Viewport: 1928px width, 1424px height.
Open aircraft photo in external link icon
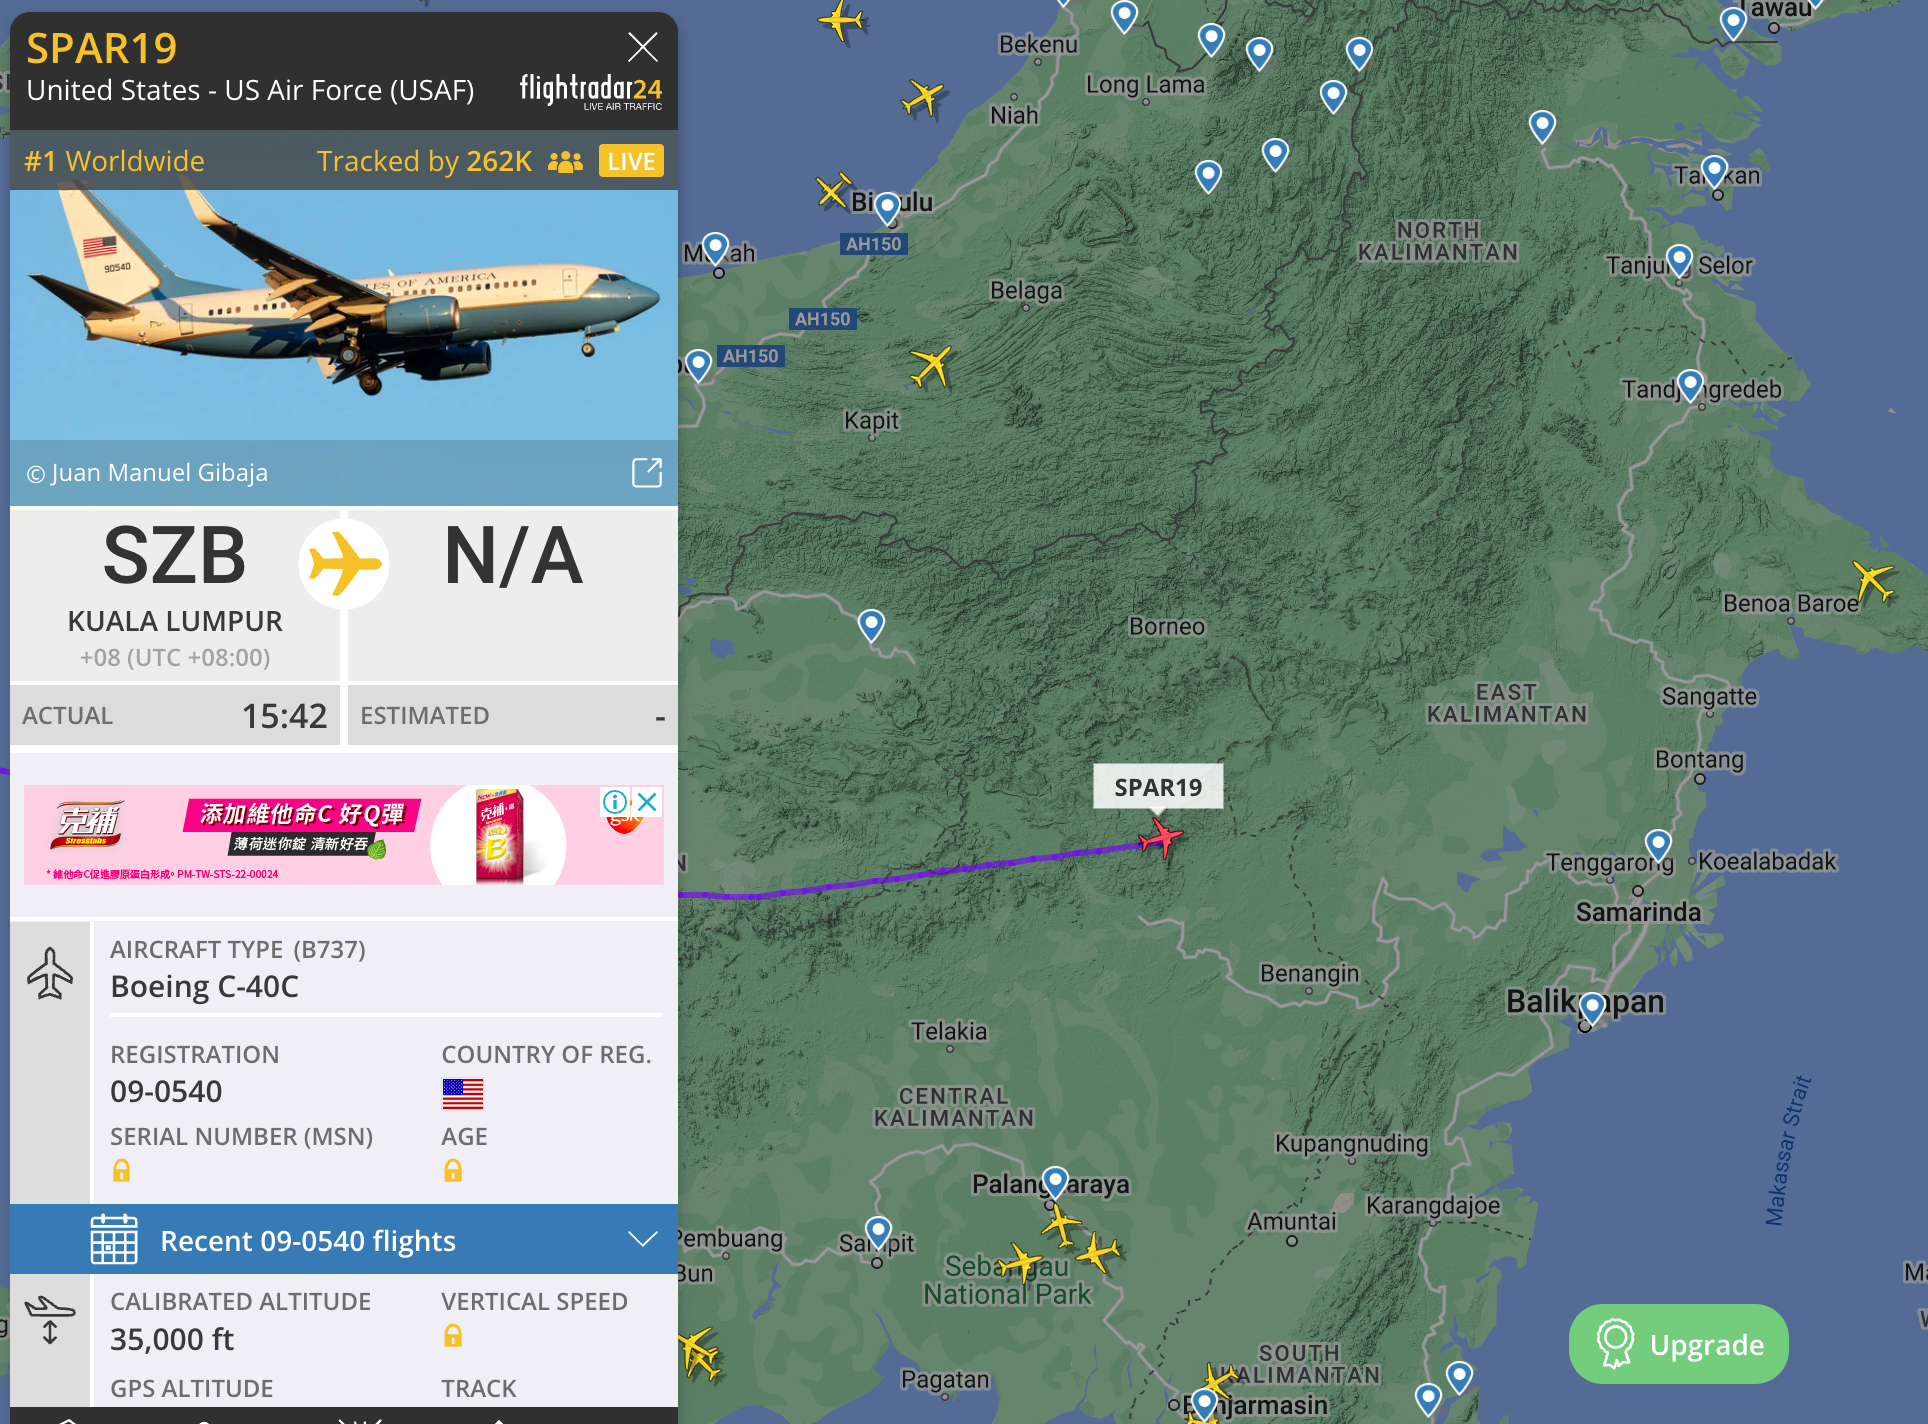[x=647, y=473]
